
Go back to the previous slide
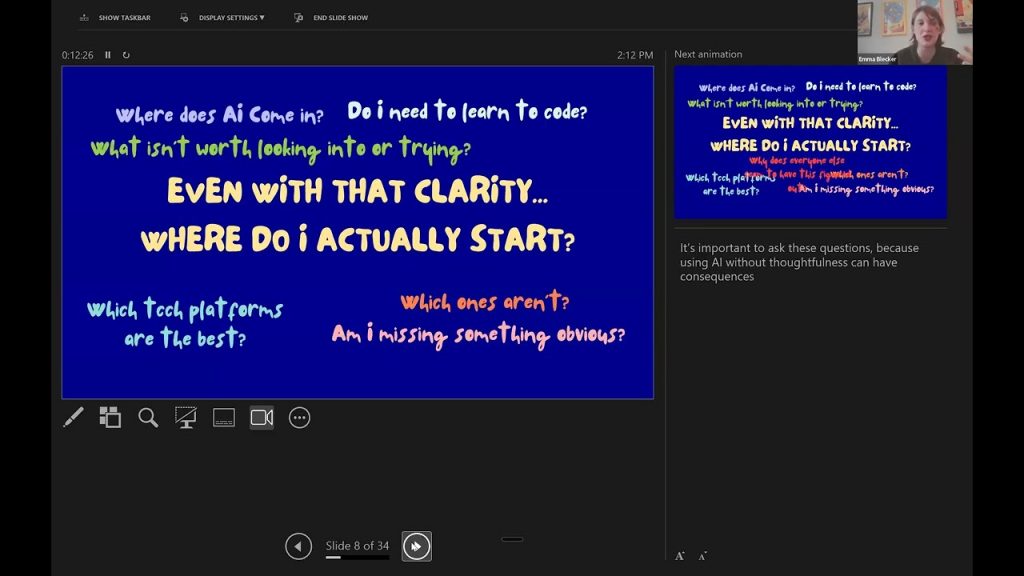click(x=298, y=546)
